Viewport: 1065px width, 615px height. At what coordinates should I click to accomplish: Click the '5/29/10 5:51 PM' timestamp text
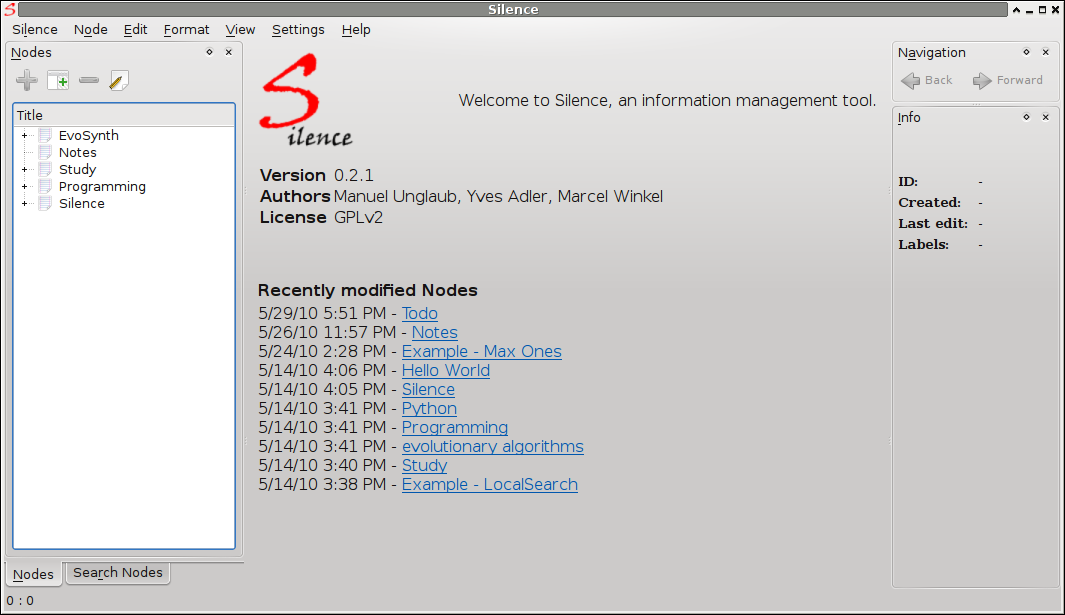[323, 313]
